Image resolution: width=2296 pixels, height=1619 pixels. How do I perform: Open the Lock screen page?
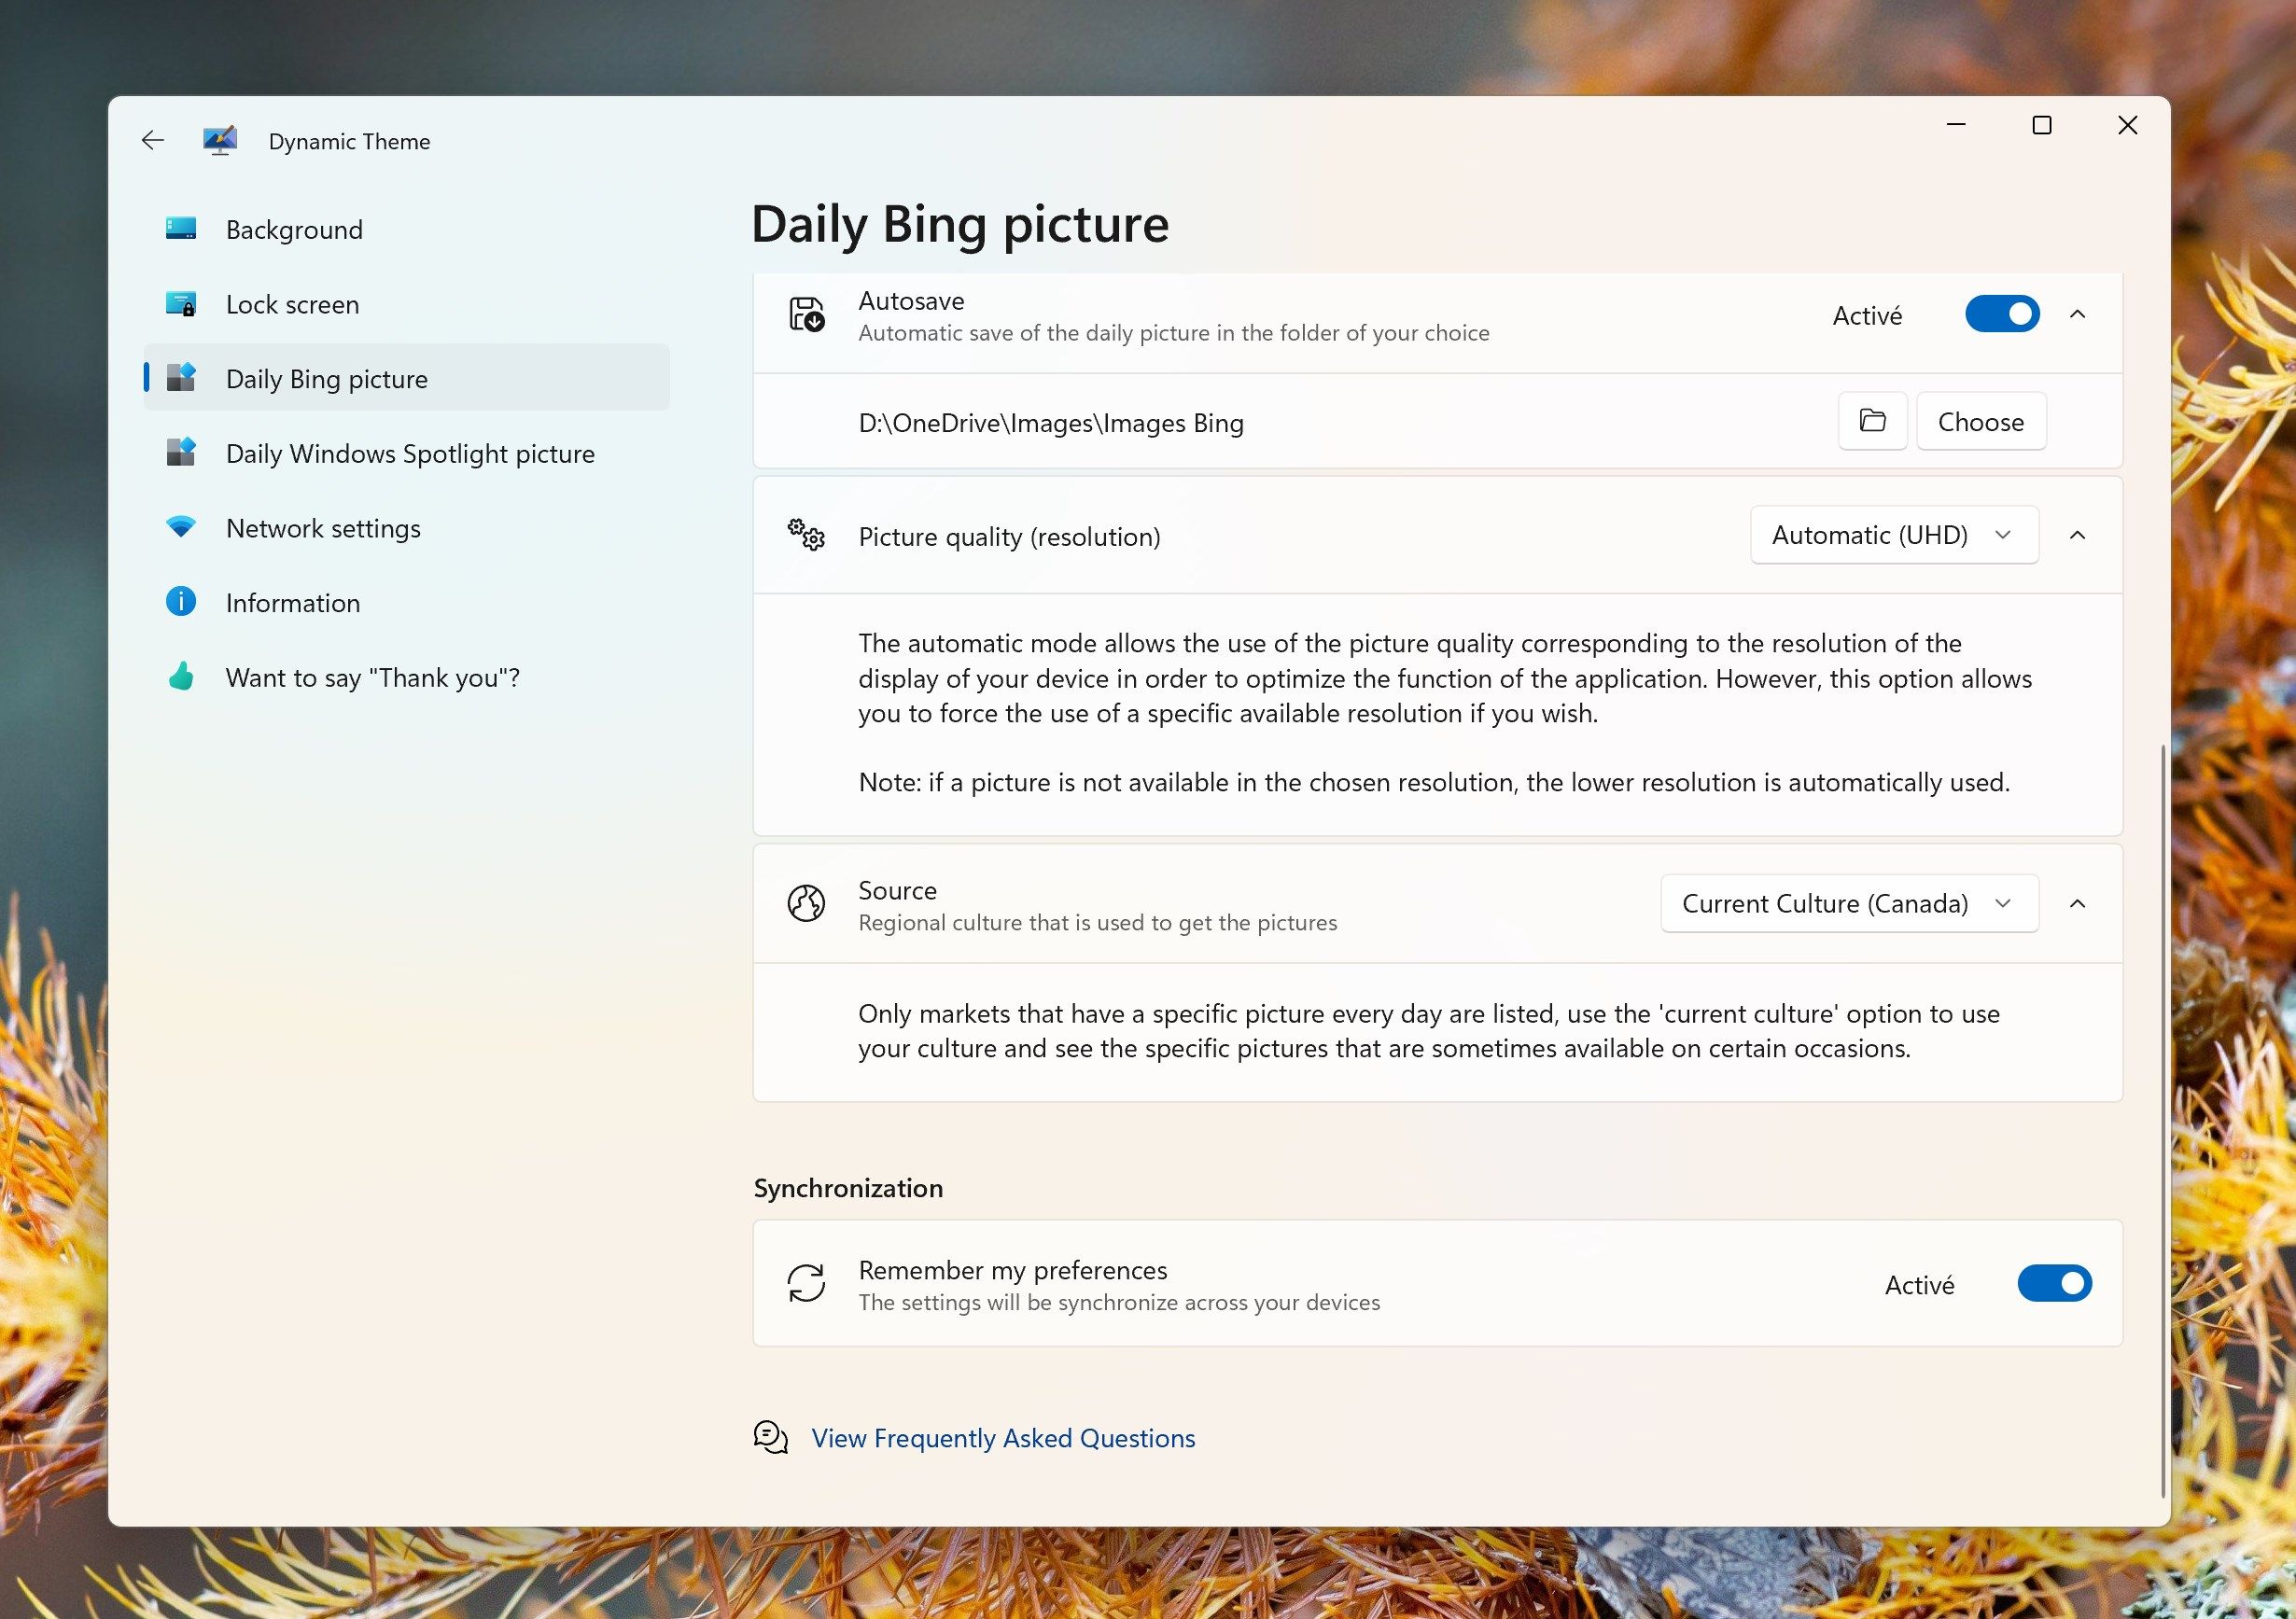(x=407, y=304)
